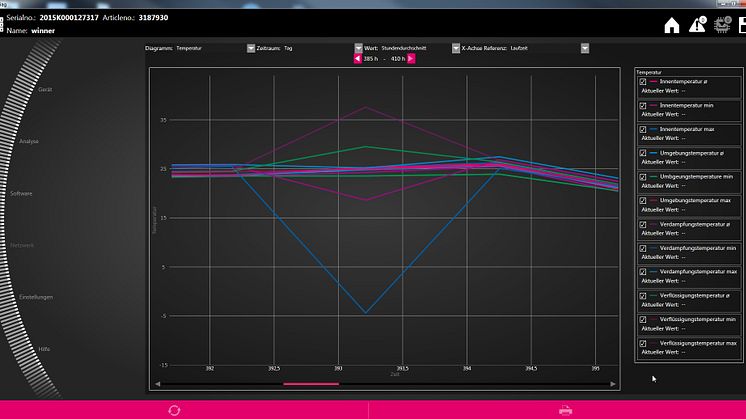Go to the Home screen icon
Screen dimensions: 746x419
pos(672,25)
